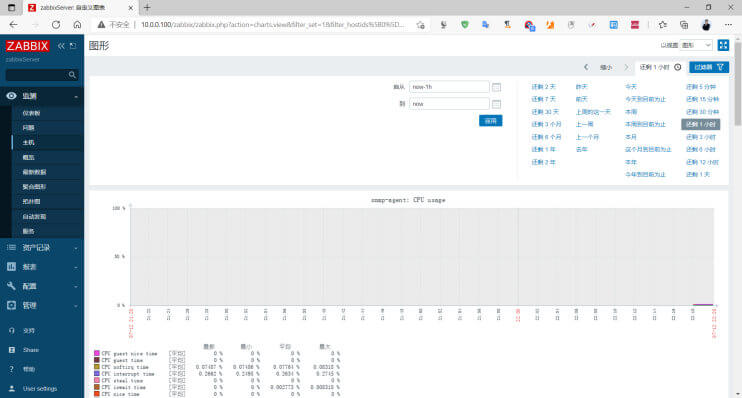Expand the 管理 menu section
Viewport: 742px width, 398px height.
[x=76, y=306]
